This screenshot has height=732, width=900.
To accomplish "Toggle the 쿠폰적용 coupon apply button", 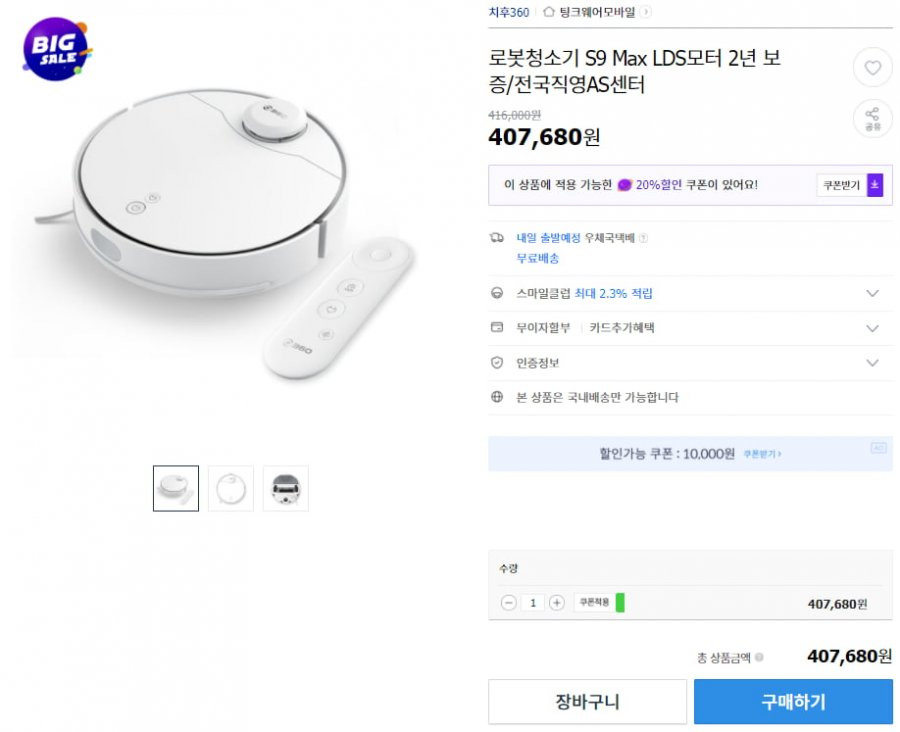I will (599, 602).
